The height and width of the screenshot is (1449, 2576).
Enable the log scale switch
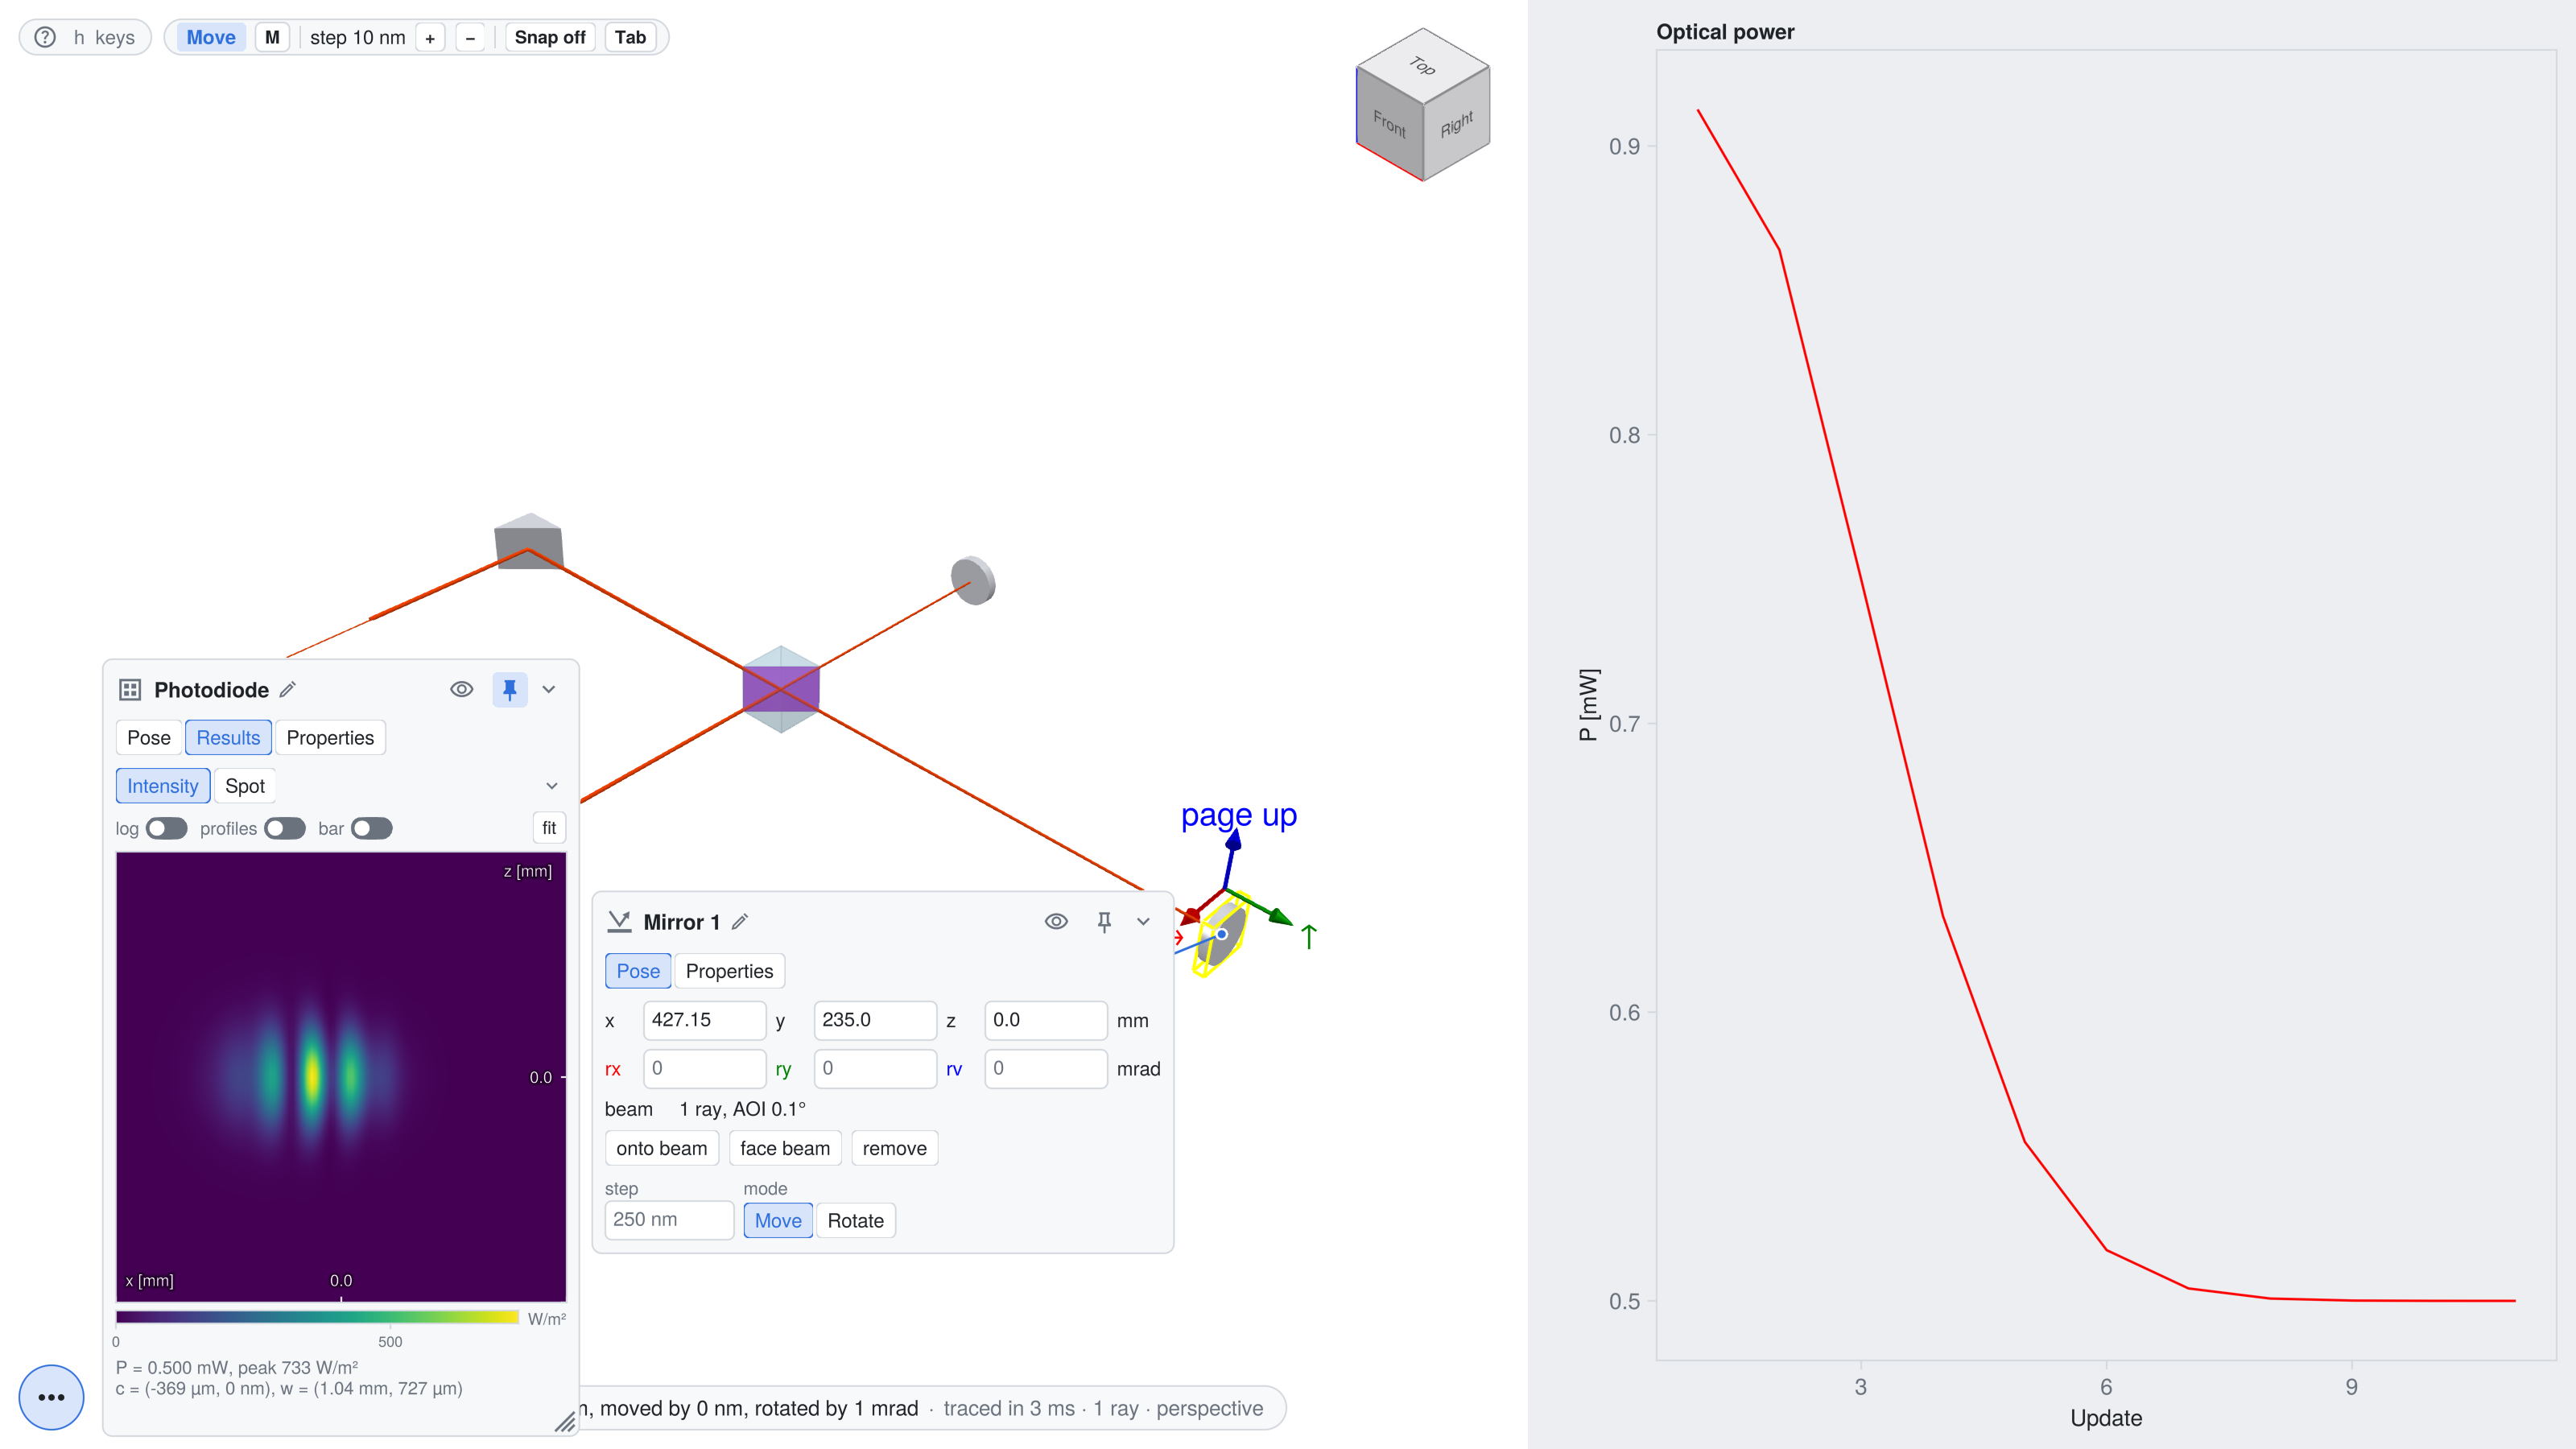[166, 828]
